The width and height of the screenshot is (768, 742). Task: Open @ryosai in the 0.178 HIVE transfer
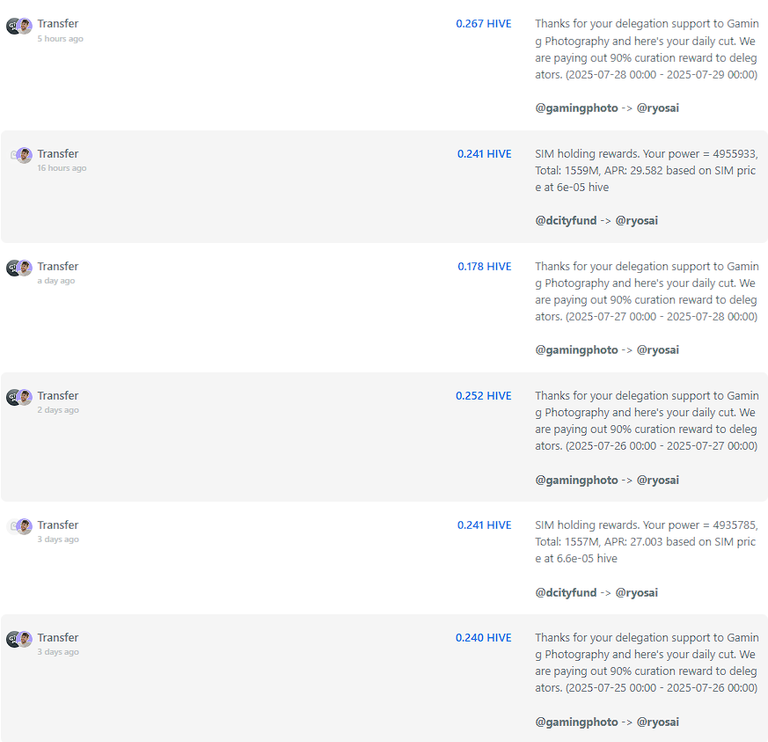tap(658, 350)
